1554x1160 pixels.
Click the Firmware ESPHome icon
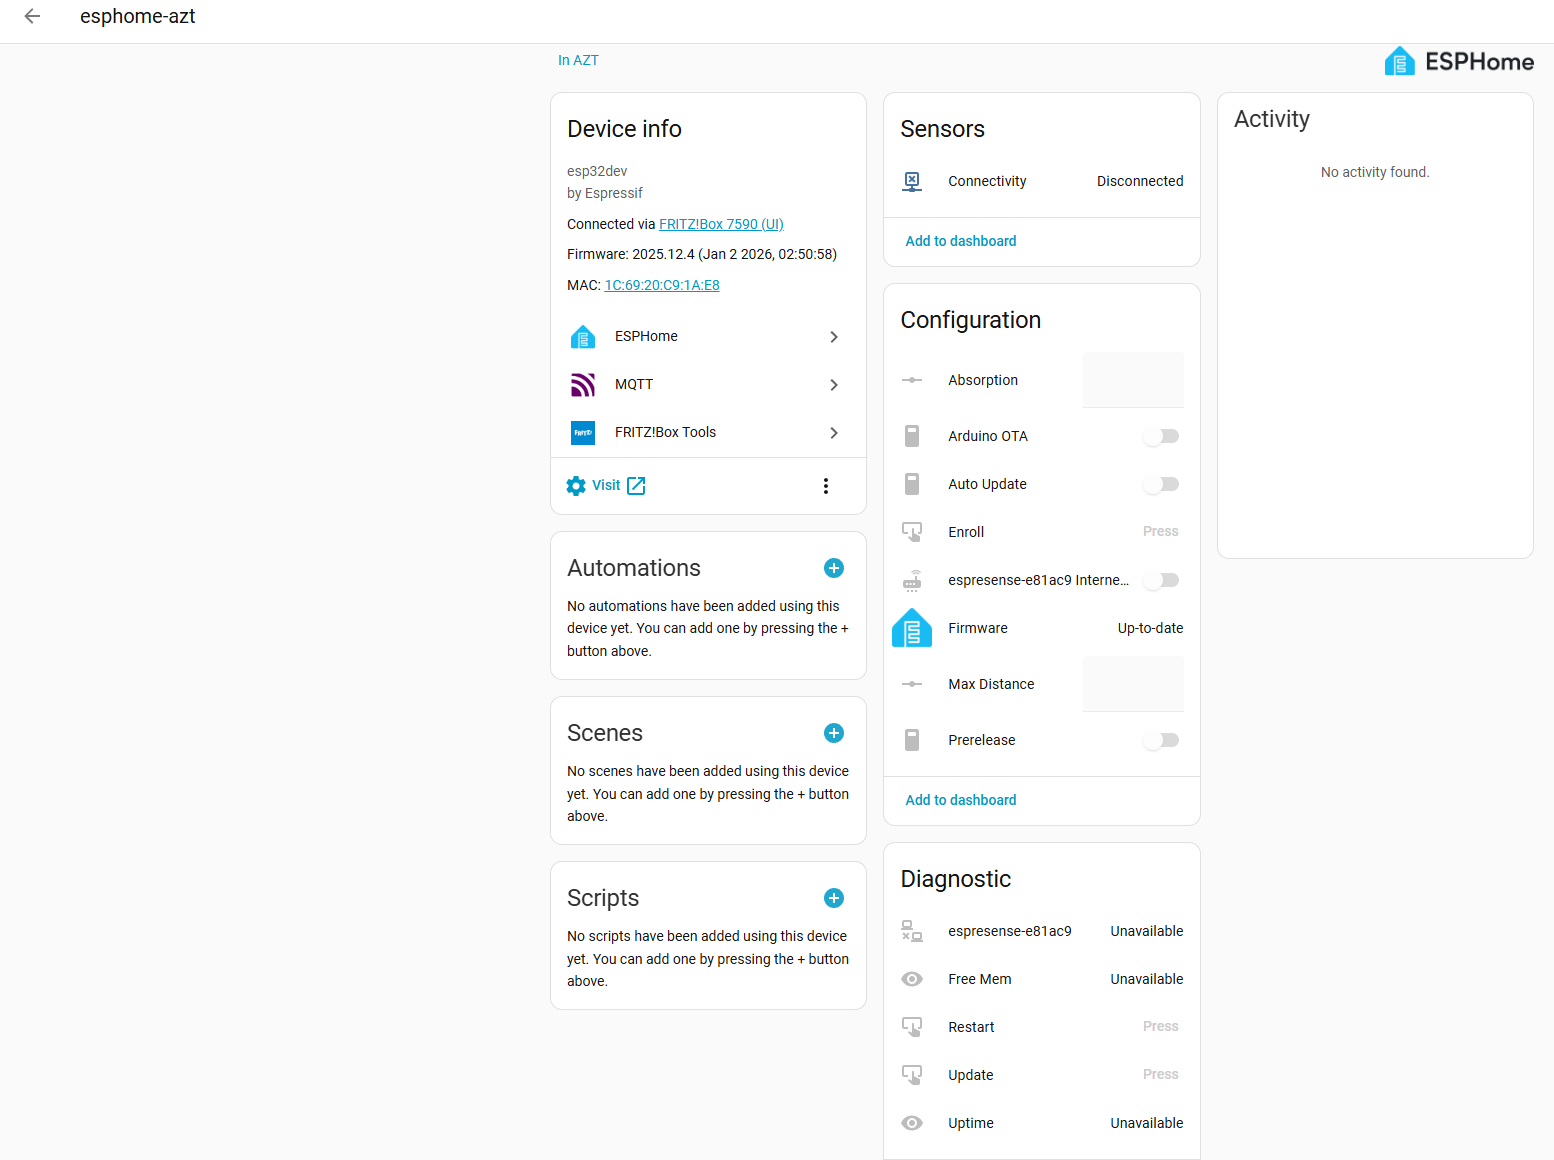click(912, 628)
